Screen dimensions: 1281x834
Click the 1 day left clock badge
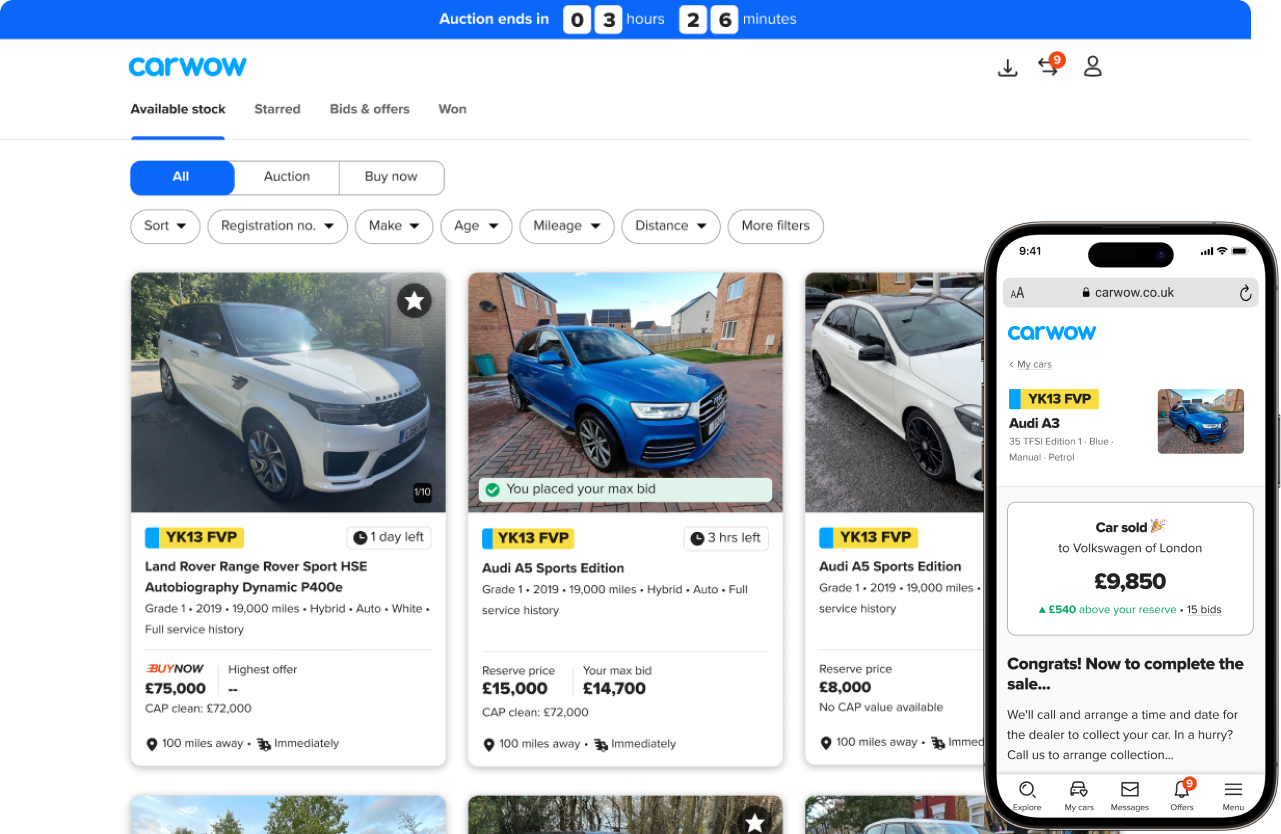(390, 537)
